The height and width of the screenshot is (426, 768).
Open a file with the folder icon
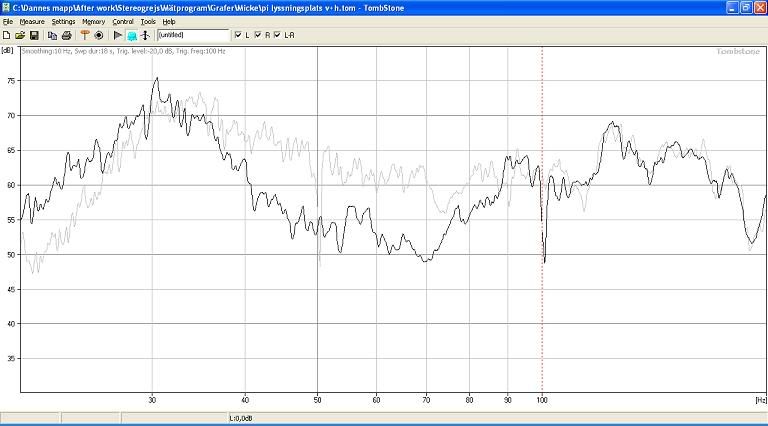[x=20, y=35]
